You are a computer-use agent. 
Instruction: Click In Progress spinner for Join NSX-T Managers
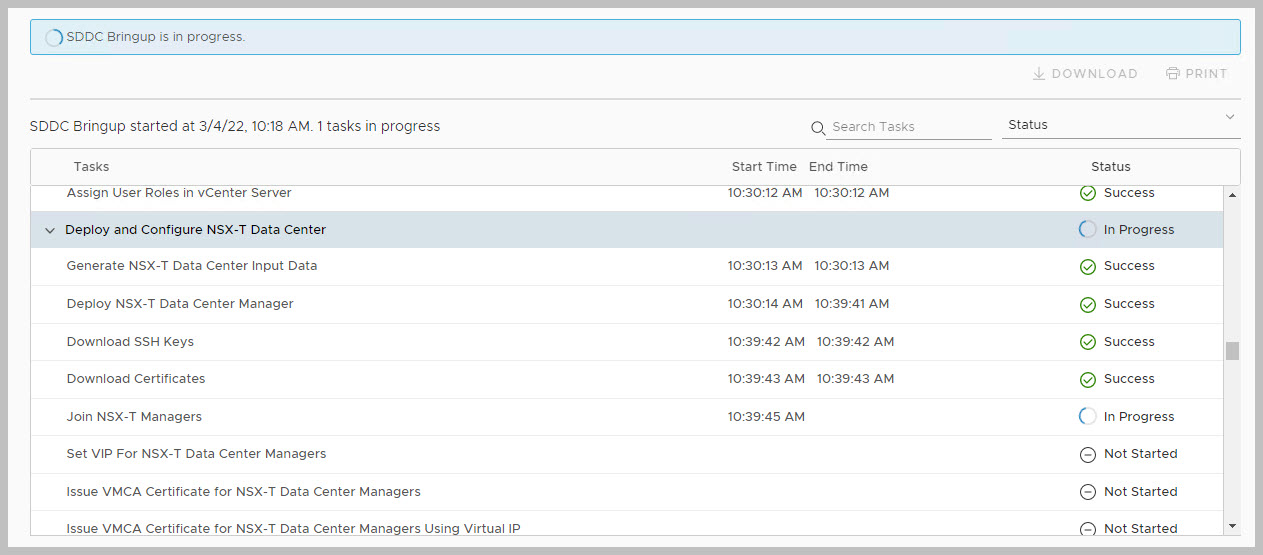[x=1088, y=417]
